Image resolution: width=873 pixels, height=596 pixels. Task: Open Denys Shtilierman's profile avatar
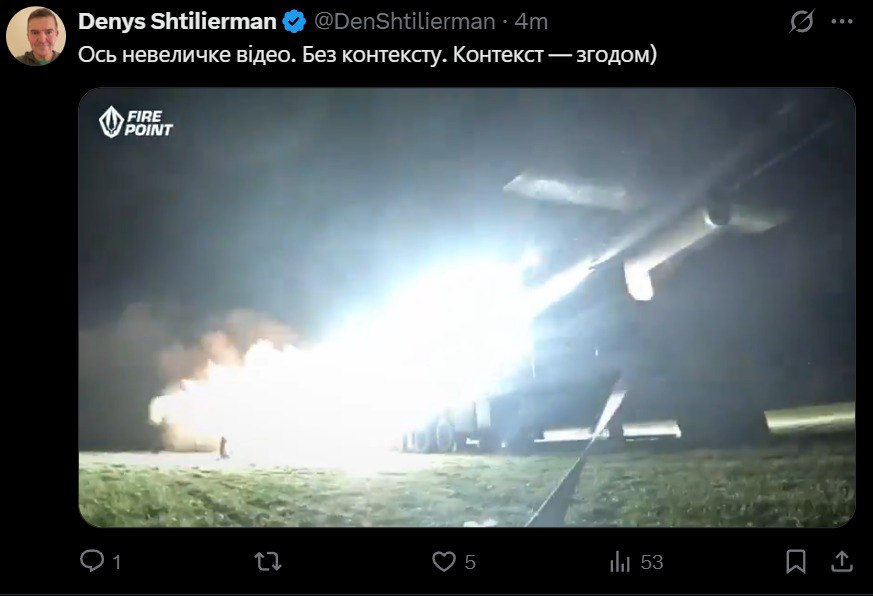[x=36, y=36]
